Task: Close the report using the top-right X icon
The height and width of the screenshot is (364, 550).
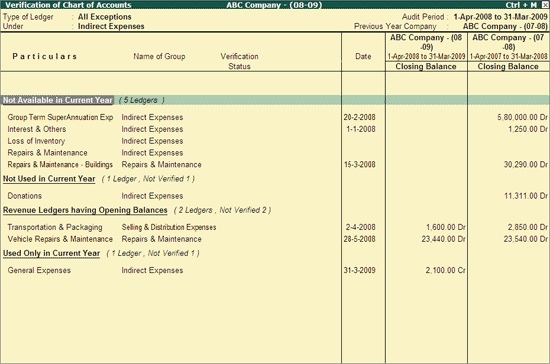Action: 545,5
